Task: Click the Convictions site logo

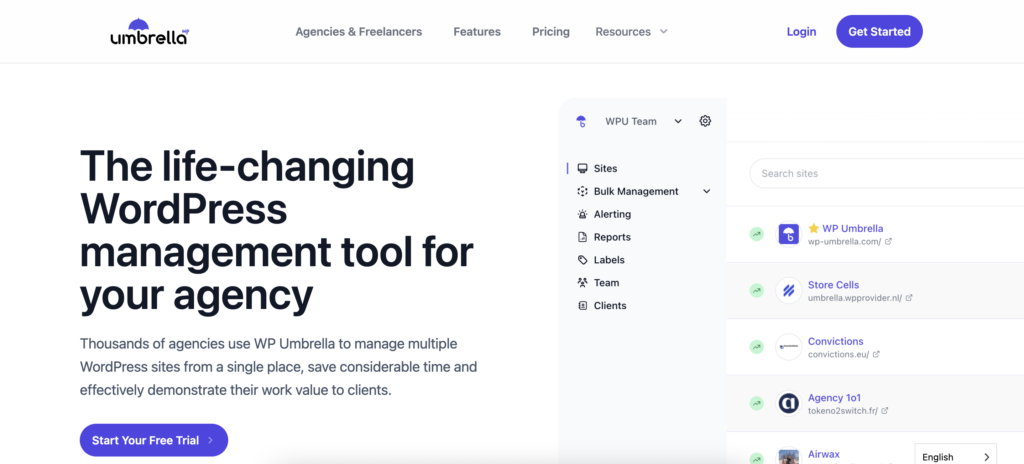Action: [788, 346]
